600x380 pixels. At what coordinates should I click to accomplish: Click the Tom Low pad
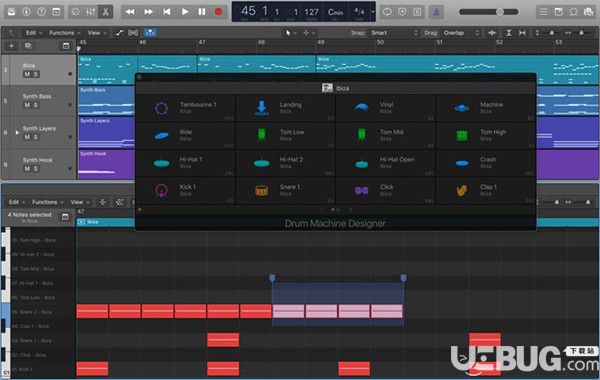pyautogui.click(x=285, y=135)
